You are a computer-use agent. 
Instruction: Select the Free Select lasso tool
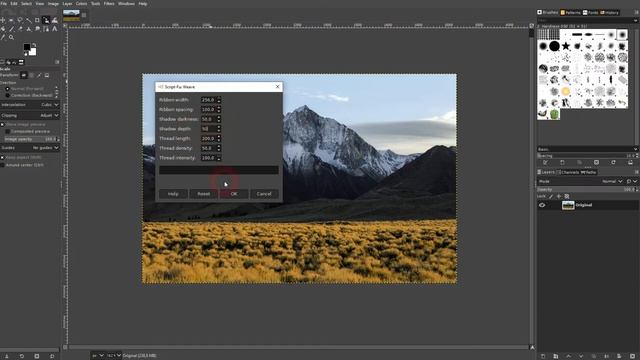tap(20, 20)
